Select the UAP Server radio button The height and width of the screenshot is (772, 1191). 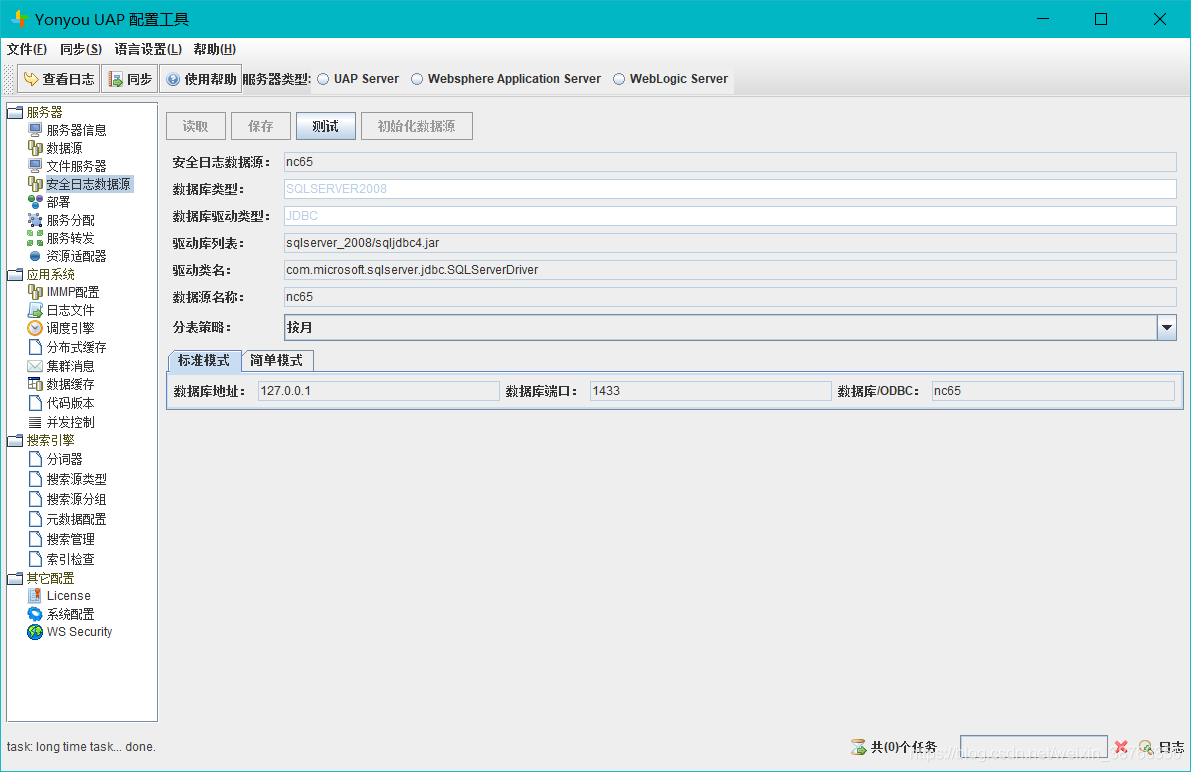click(x=323, y=79)
